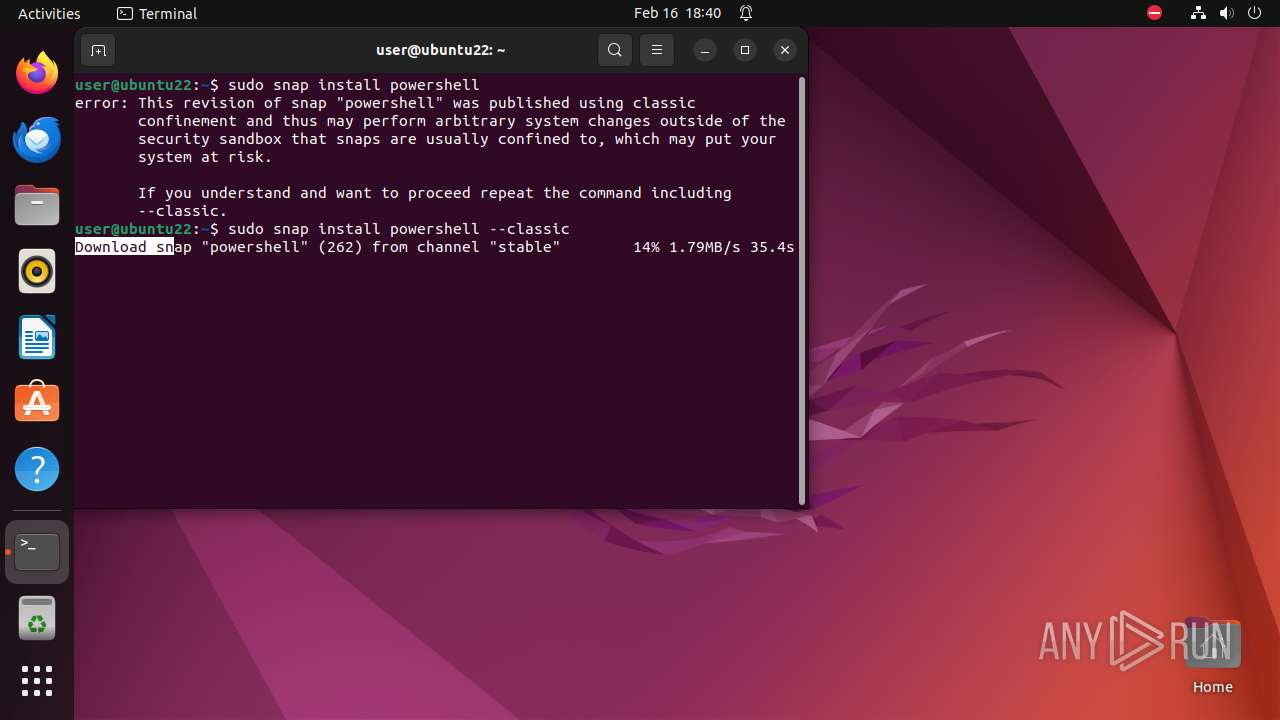Open the volume speaker icon

coord(1227,13)
